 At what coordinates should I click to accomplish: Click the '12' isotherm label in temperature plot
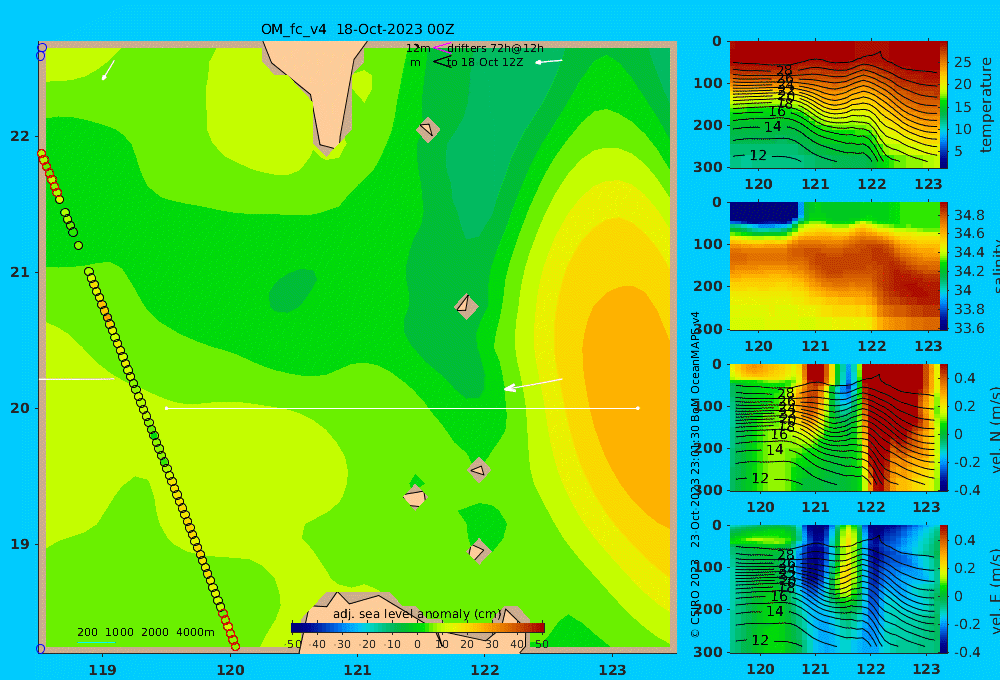pyautogui.click(x=758, y=155)
